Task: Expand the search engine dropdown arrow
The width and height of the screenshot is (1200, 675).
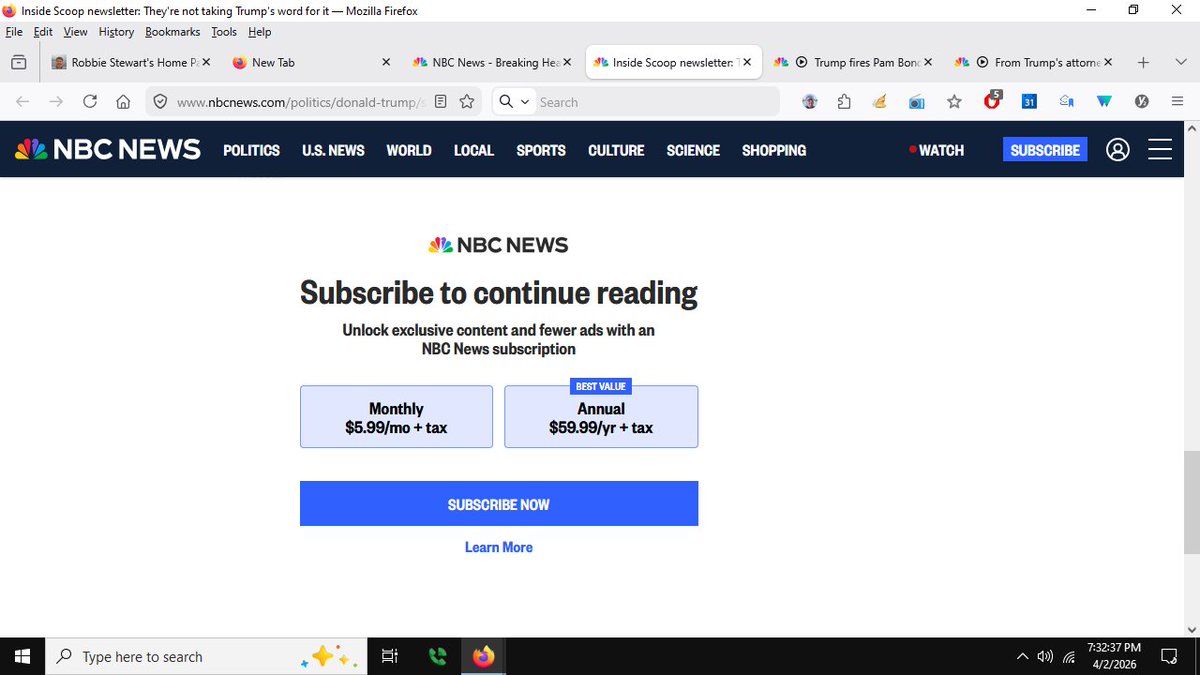Action: (x=524, y=102)
